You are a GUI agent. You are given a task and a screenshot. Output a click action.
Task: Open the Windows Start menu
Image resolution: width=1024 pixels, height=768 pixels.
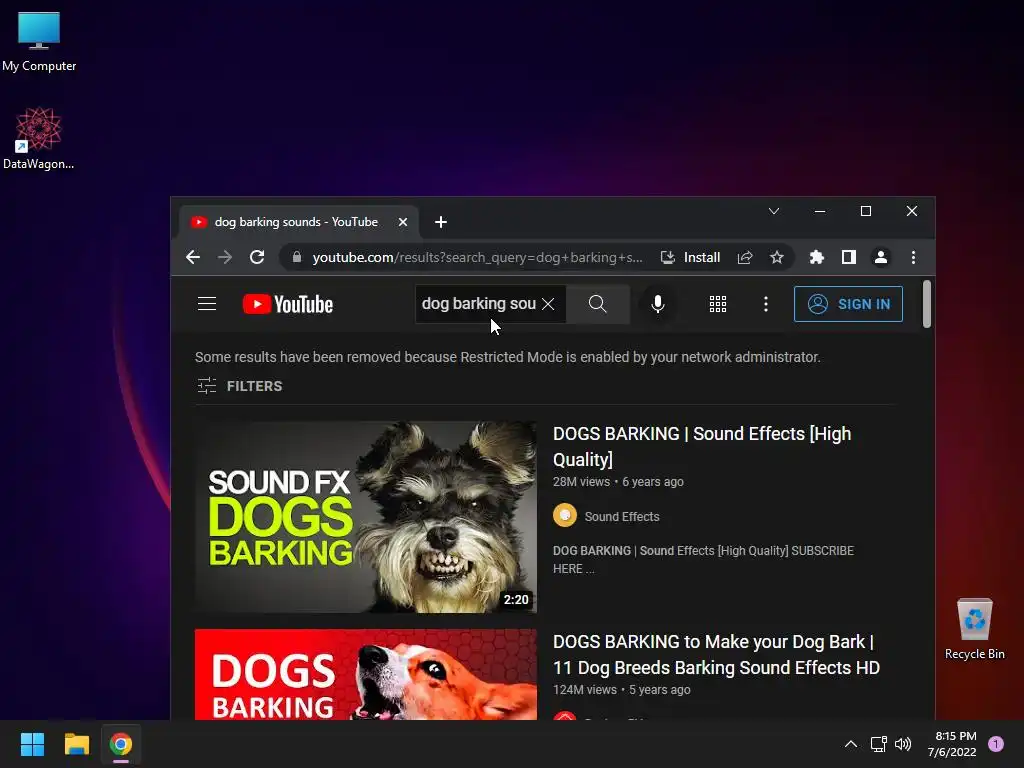(x=32, y=744)
